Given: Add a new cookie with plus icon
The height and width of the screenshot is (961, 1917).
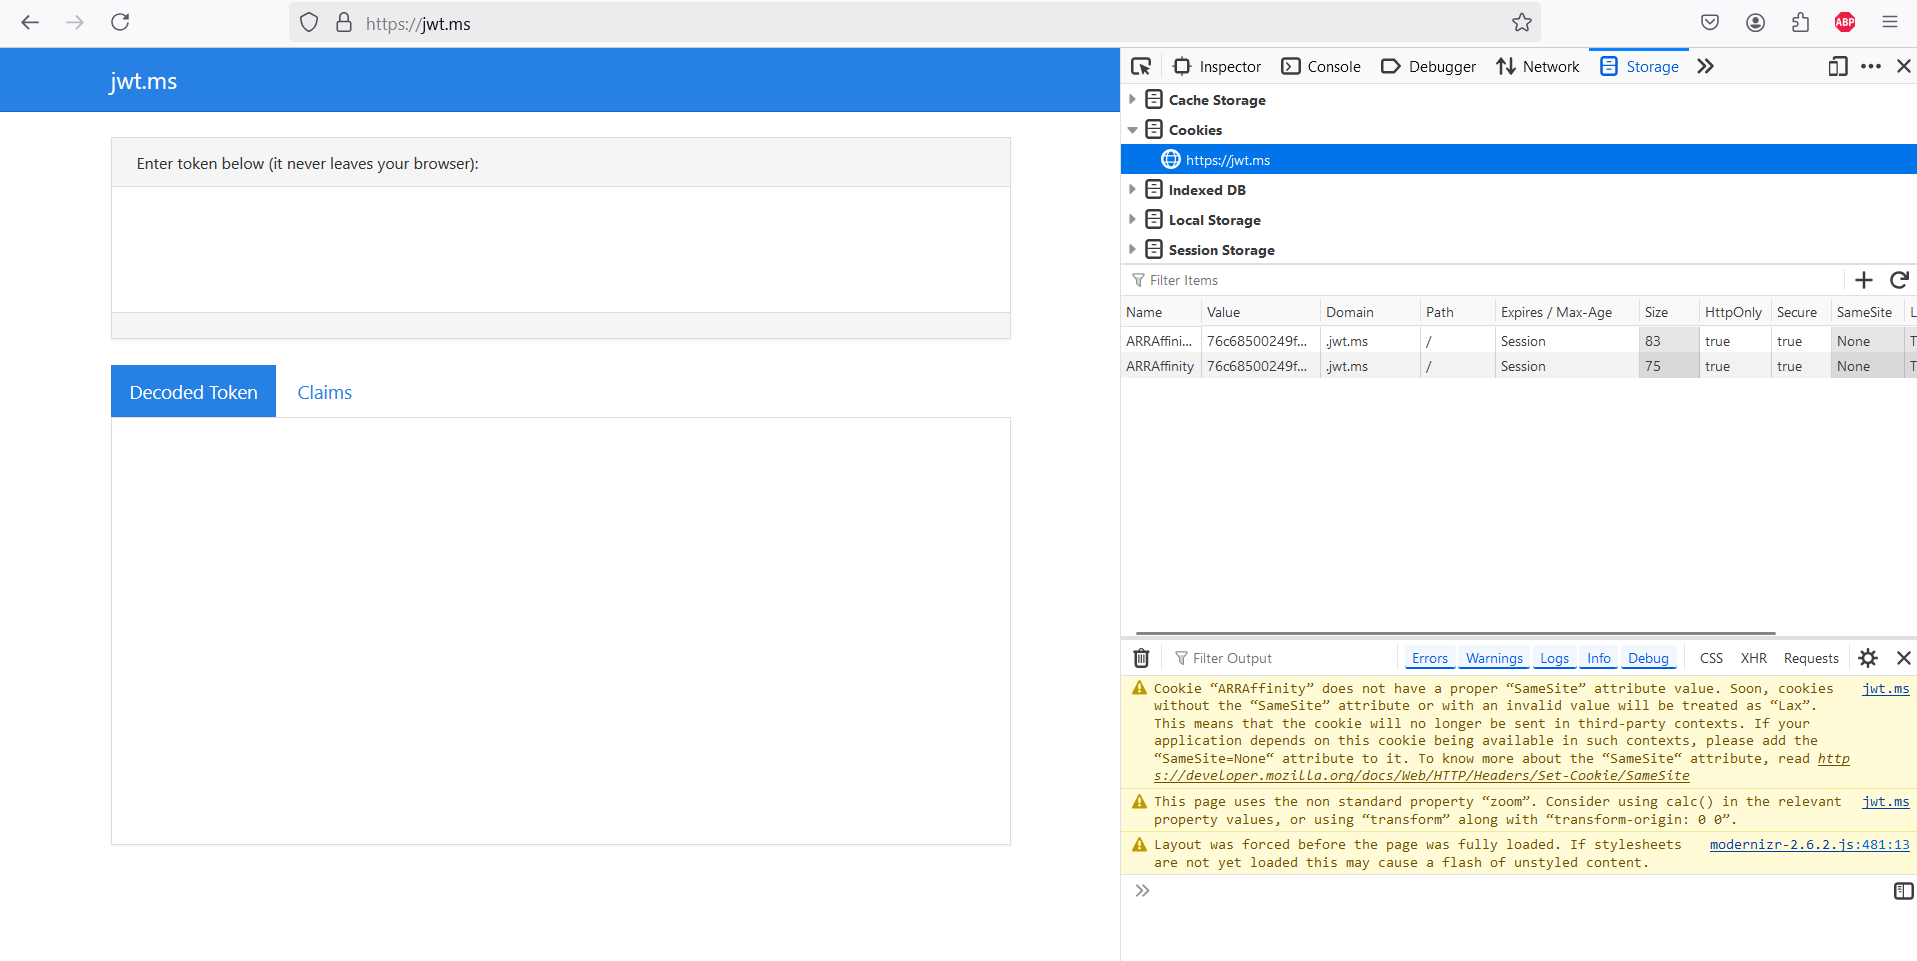Looking at the screenshot, I should click(1864, 280).
